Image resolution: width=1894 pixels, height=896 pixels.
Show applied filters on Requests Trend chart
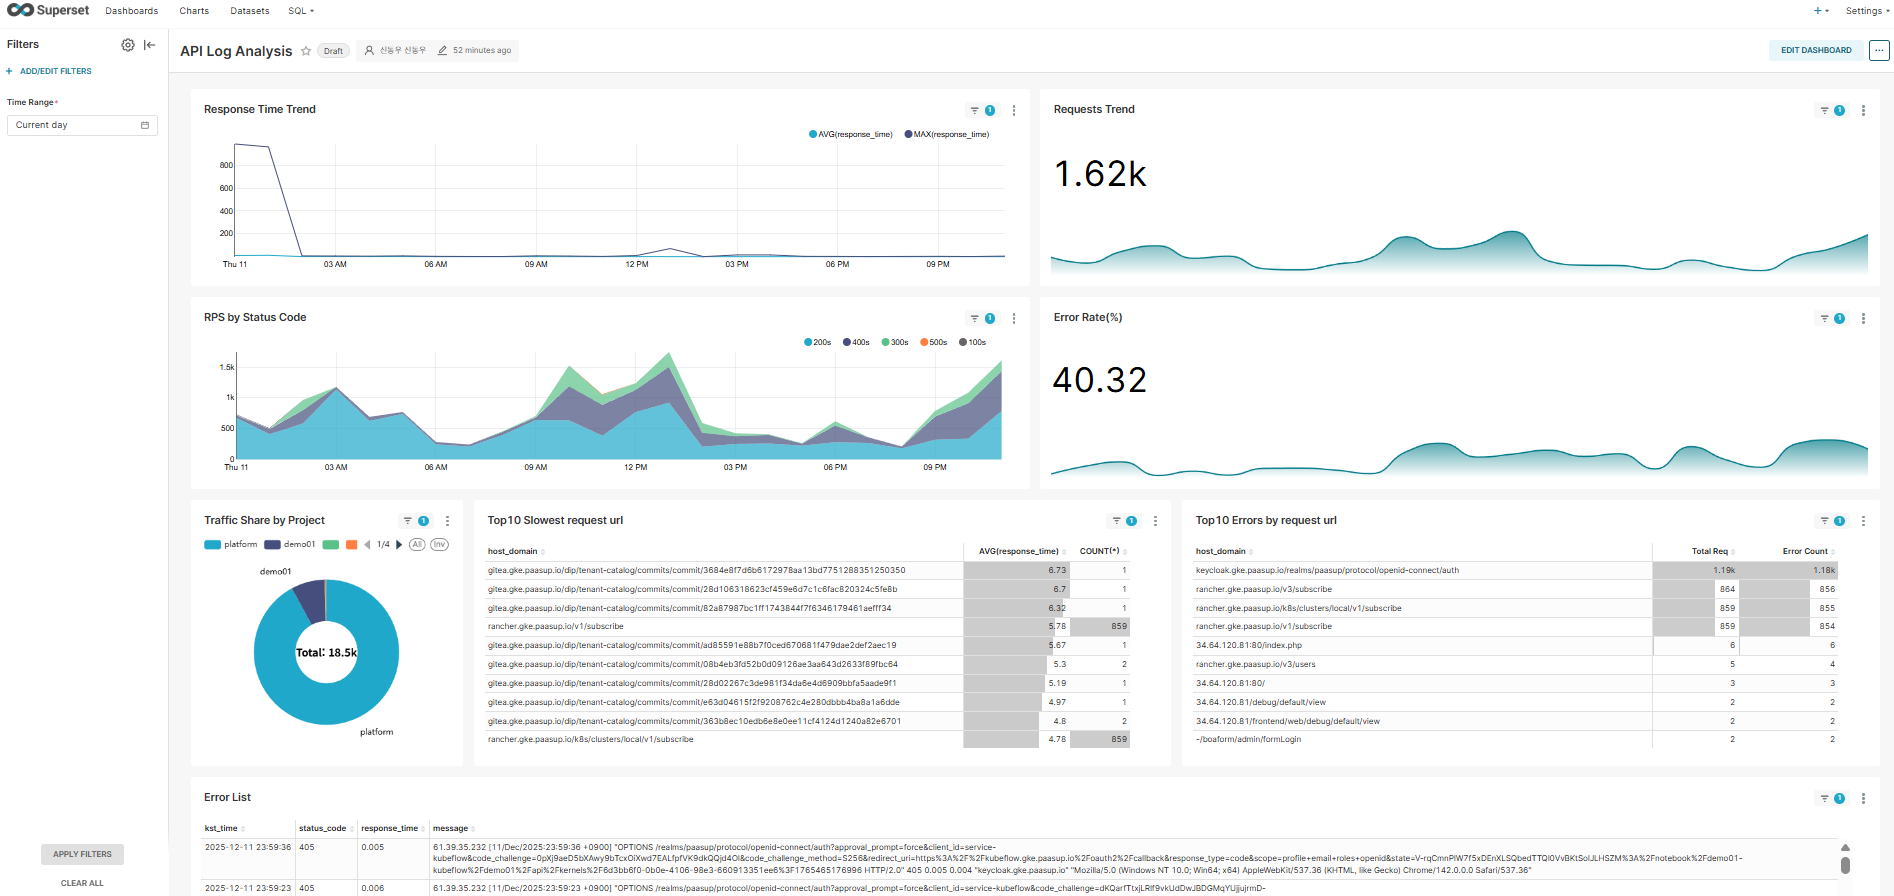point(1831,111)
